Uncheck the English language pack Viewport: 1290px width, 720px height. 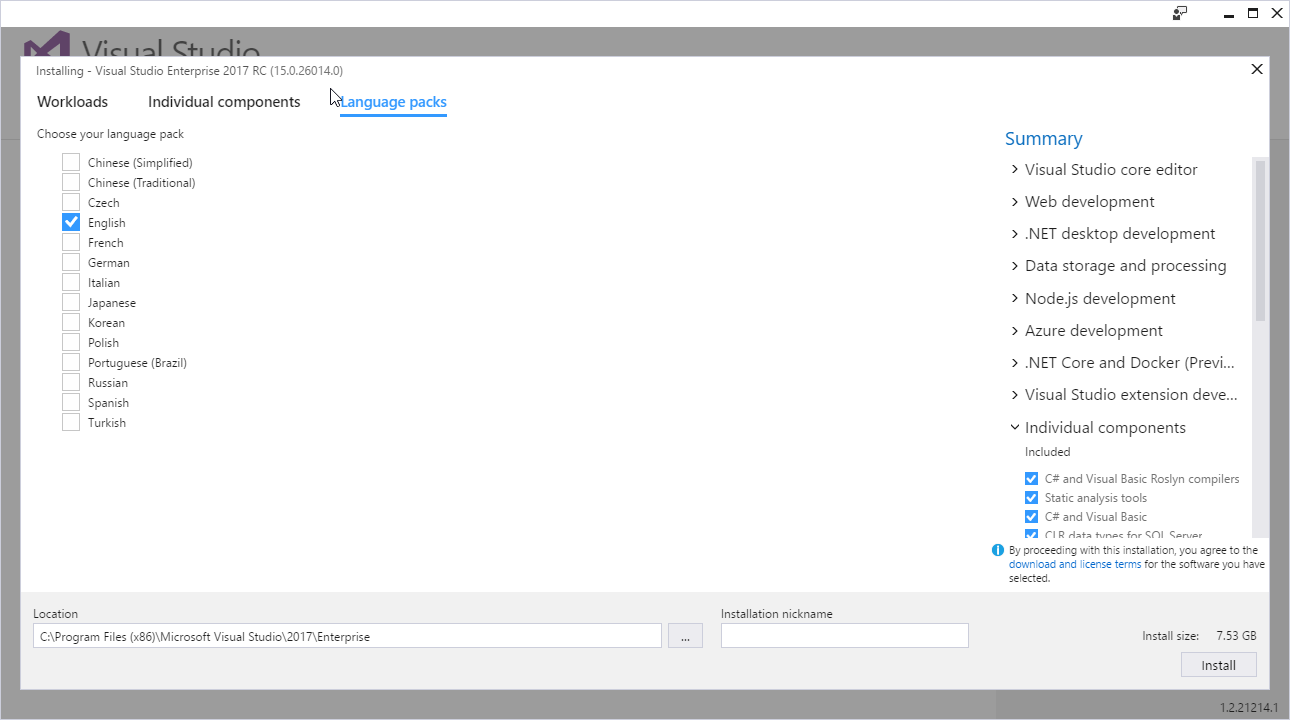click(71, 222)
